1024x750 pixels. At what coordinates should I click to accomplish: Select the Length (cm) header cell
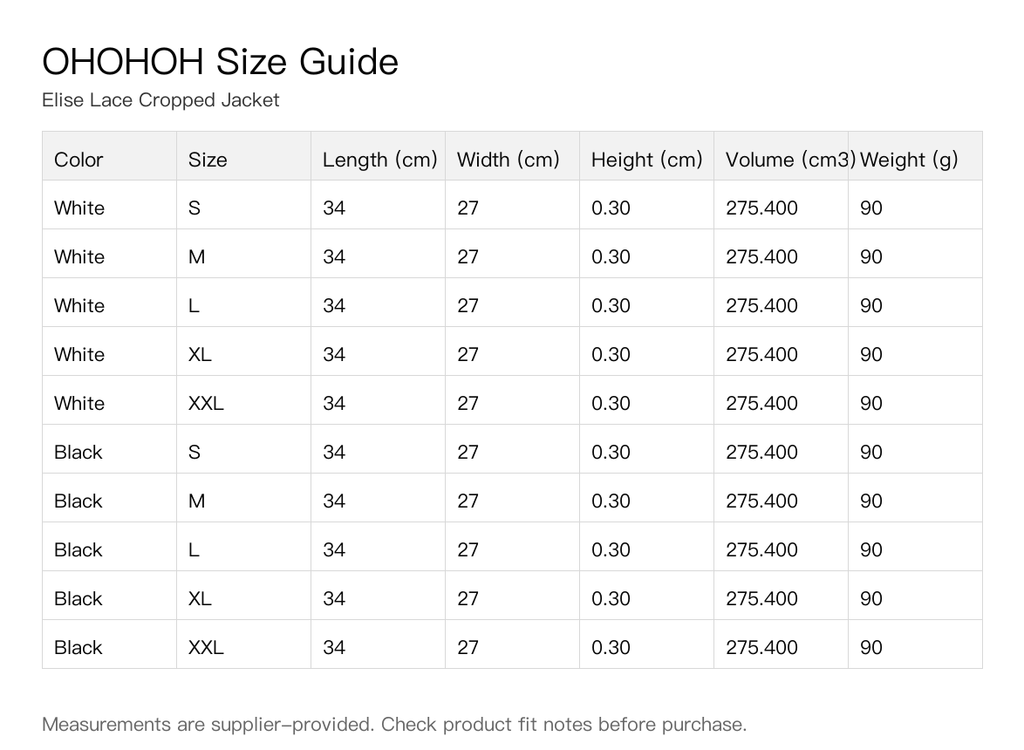pos(378,156)
